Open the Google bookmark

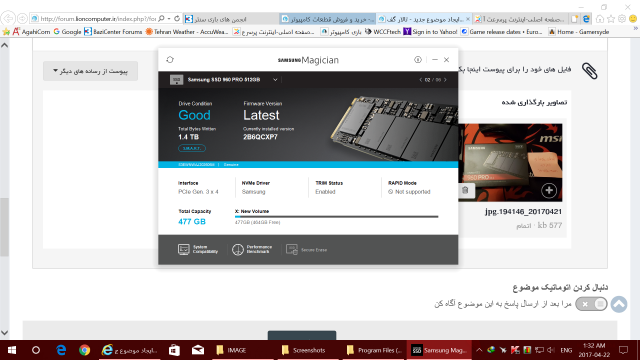67,32
